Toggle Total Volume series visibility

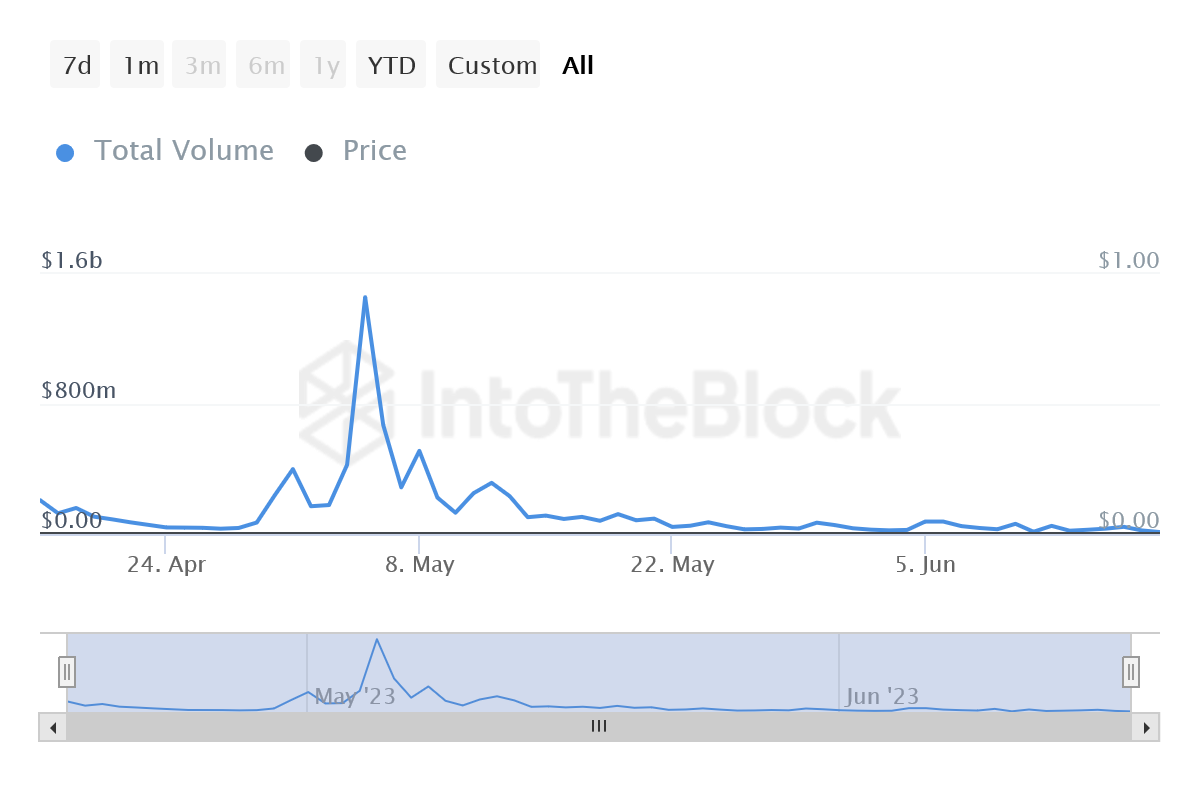tap(183, 151)
